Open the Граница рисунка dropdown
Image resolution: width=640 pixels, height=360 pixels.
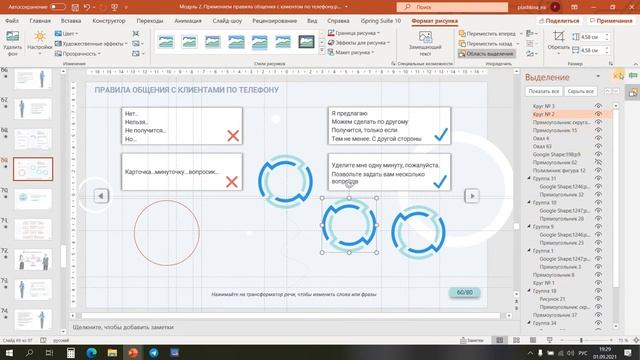pyautogui.click(x=354, y=33)
